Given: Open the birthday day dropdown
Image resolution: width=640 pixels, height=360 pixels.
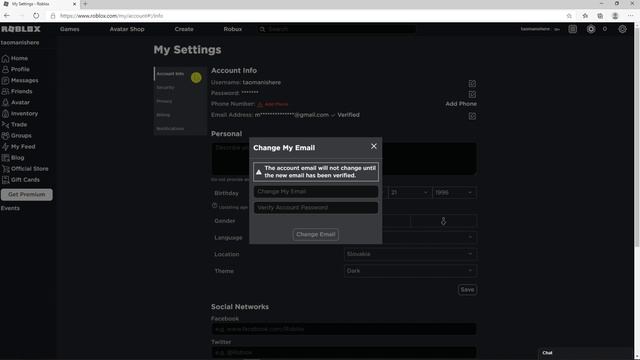Looking at the screenshot, I should pos(409,192).
